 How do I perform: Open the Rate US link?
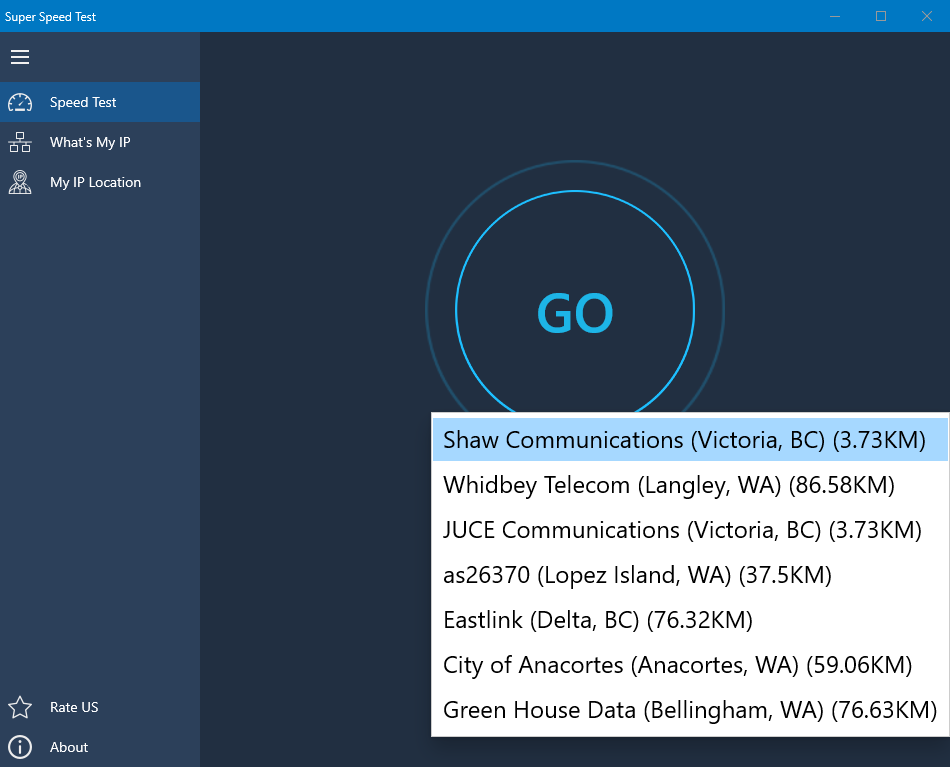pos(74,707)
